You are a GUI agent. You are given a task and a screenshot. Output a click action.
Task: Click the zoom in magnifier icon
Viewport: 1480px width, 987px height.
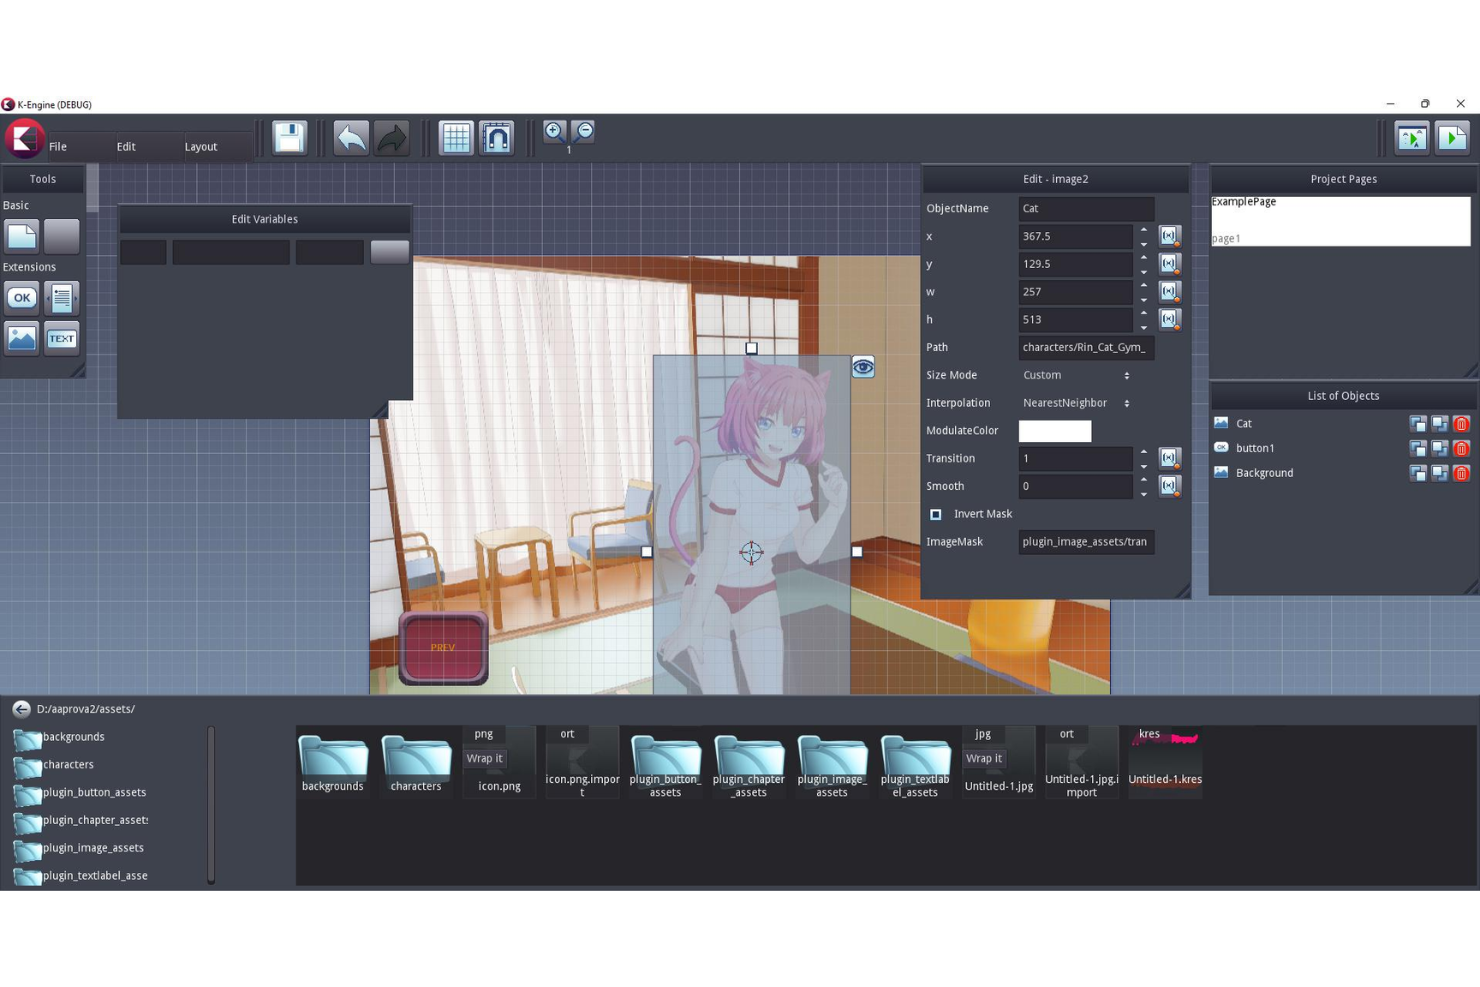click(x=553, y=130)
